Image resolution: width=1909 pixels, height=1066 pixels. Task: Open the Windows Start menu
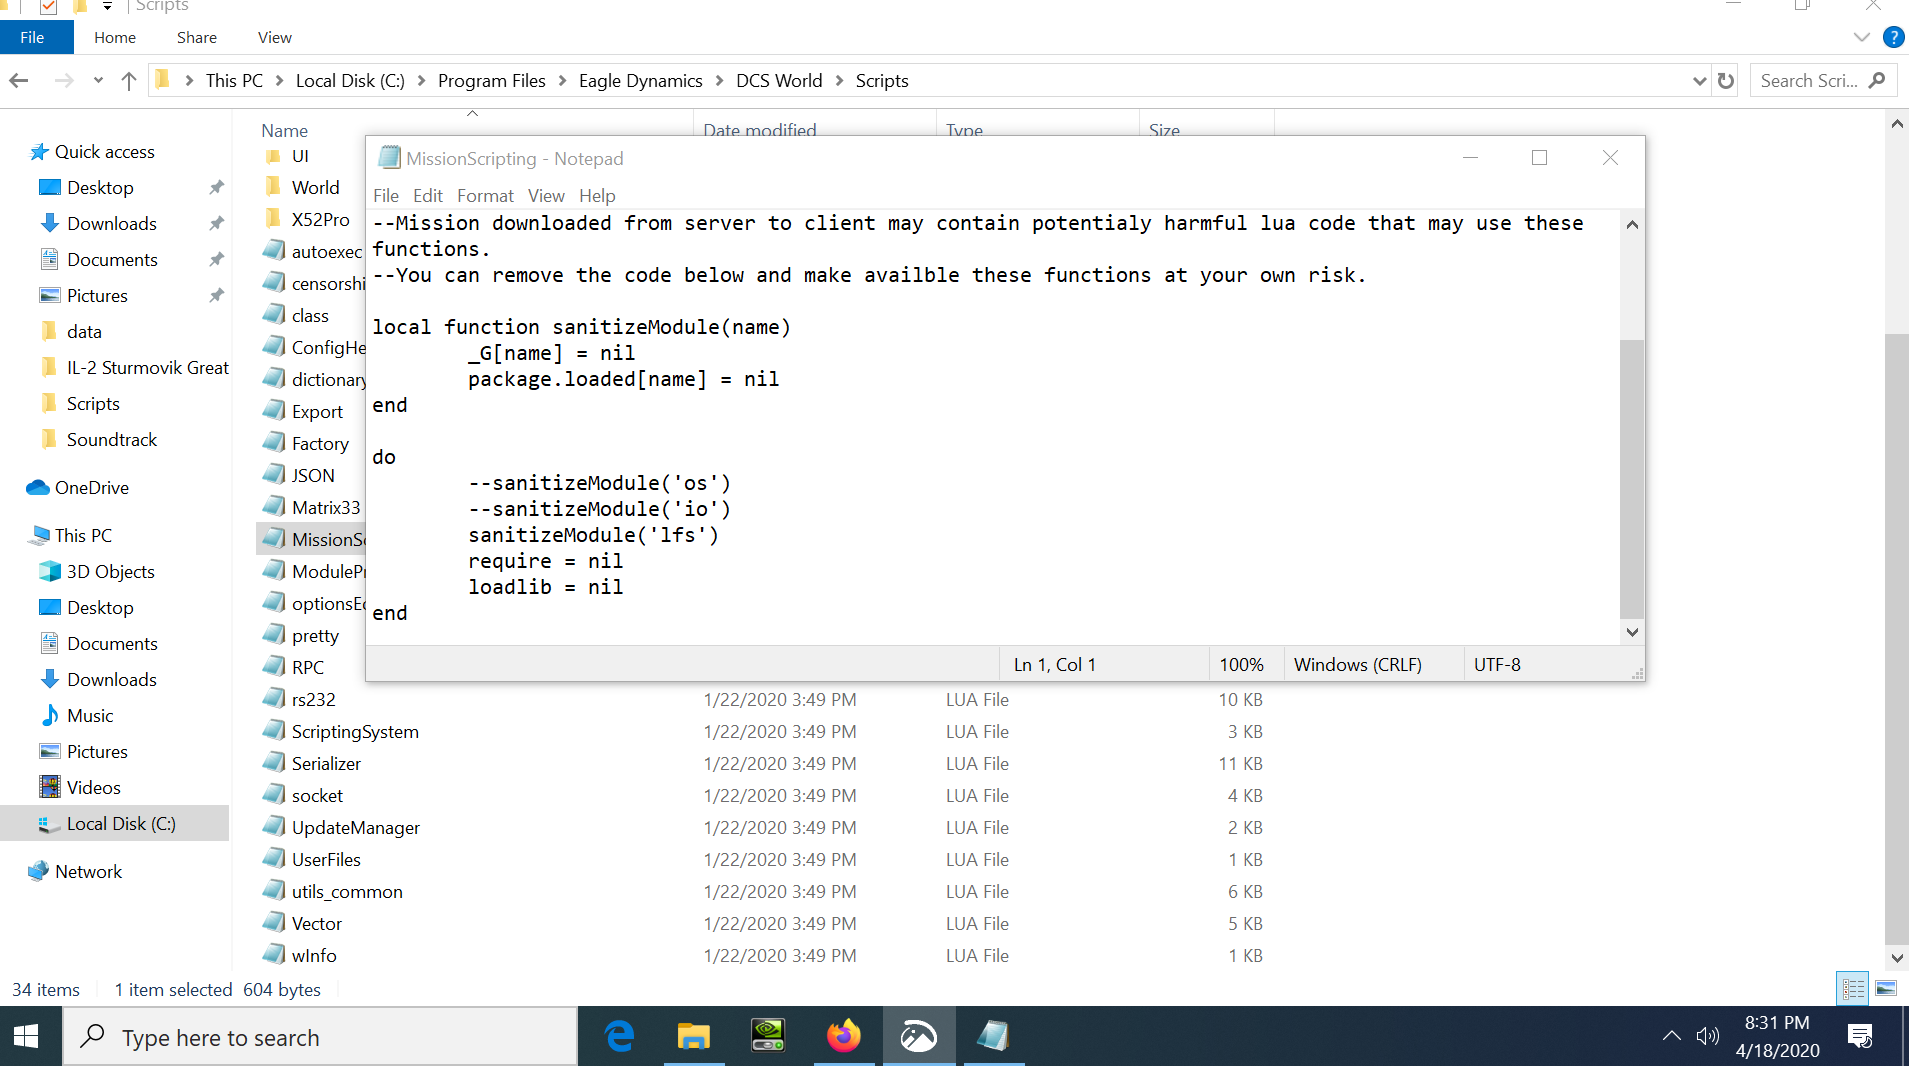(x=27, y=1037)
